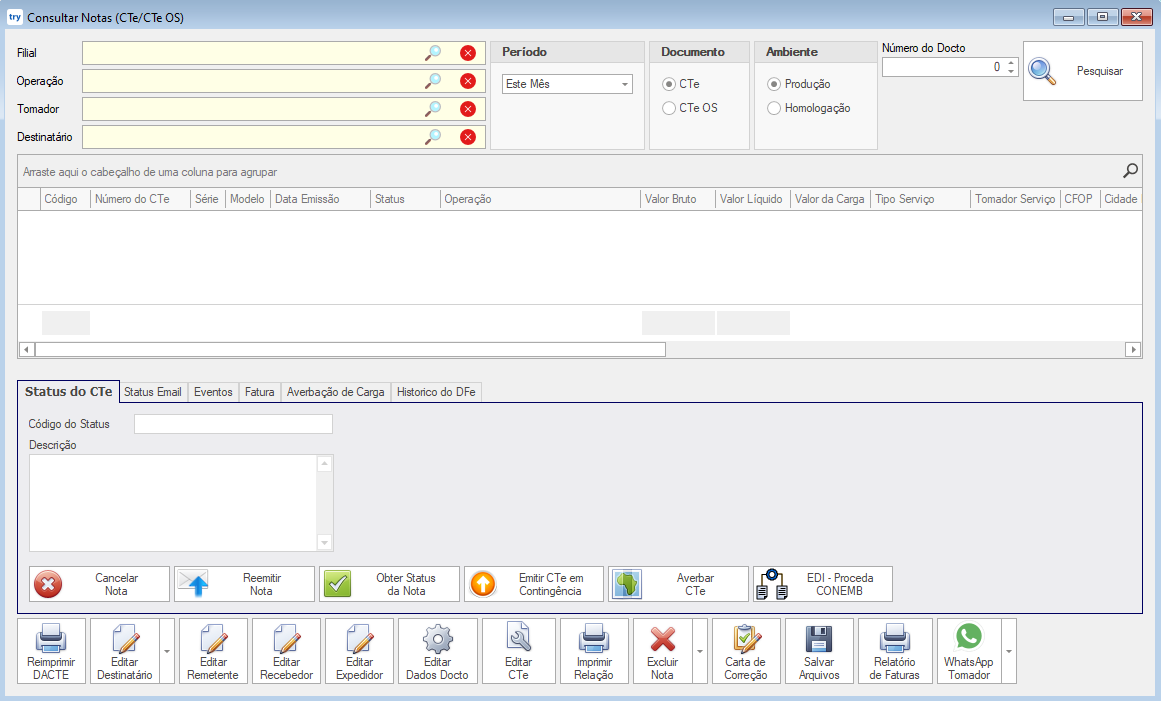Click the Reimprimir DACTE printer icon
Image resolution: width=1161 pixels, height=701 pixels.
(x=51, y=638)
